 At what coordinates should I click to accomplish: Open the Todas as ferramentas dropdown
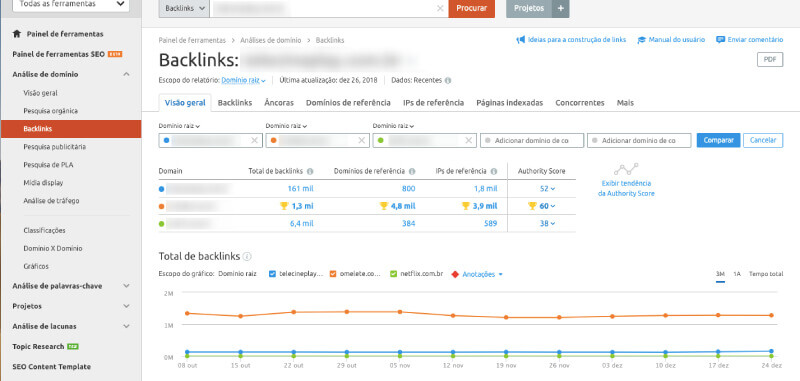(71, 5)
